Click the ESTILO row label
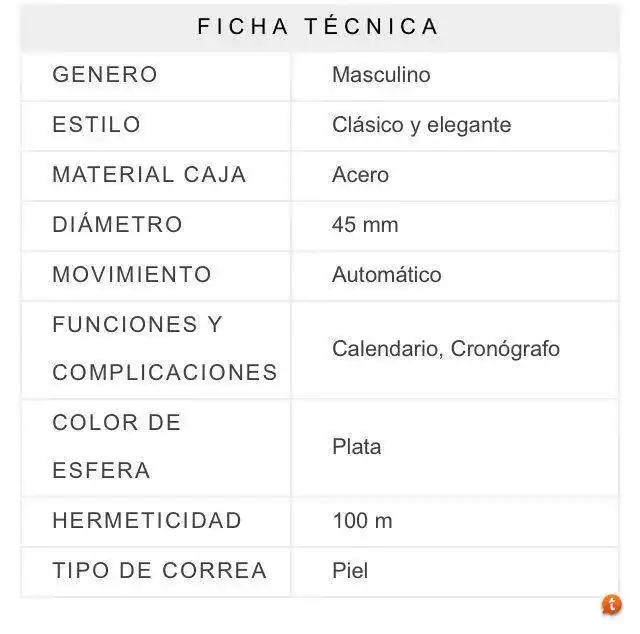Viewport: 640px width, 634px height. pos(97,125)
